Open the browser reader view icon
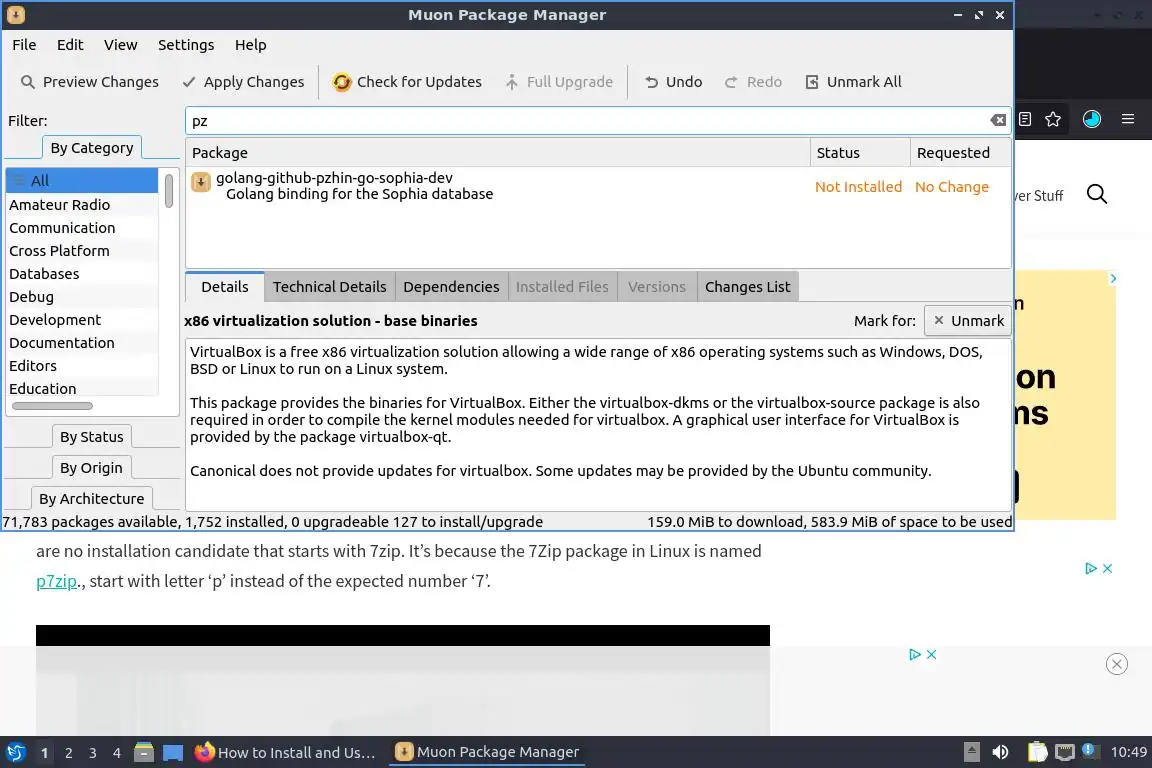Screen dimensions: 1152x768 tap(1025, 119)
